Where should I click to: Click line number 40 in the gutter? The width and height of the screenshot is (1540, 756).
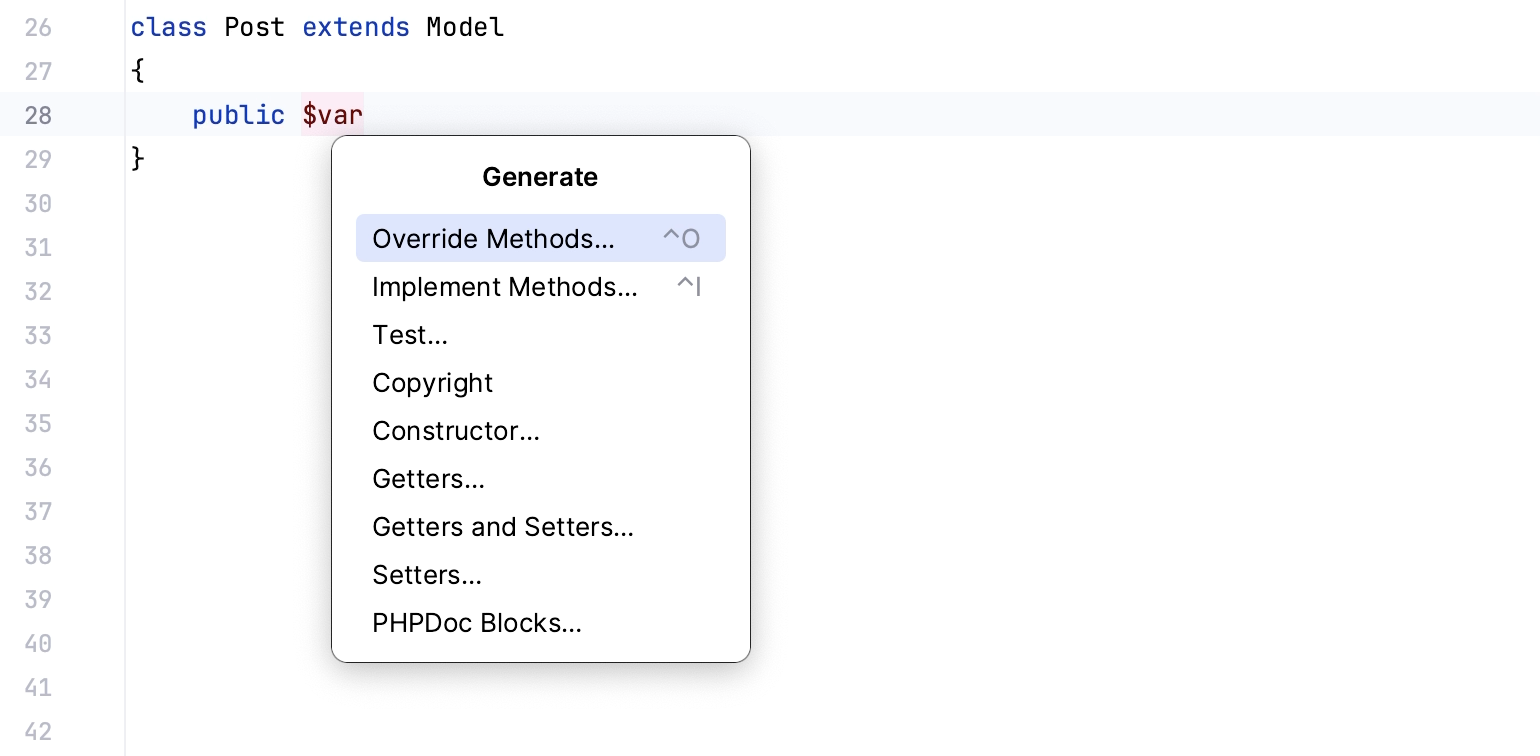pyautogui.click(x=38, y=643)
